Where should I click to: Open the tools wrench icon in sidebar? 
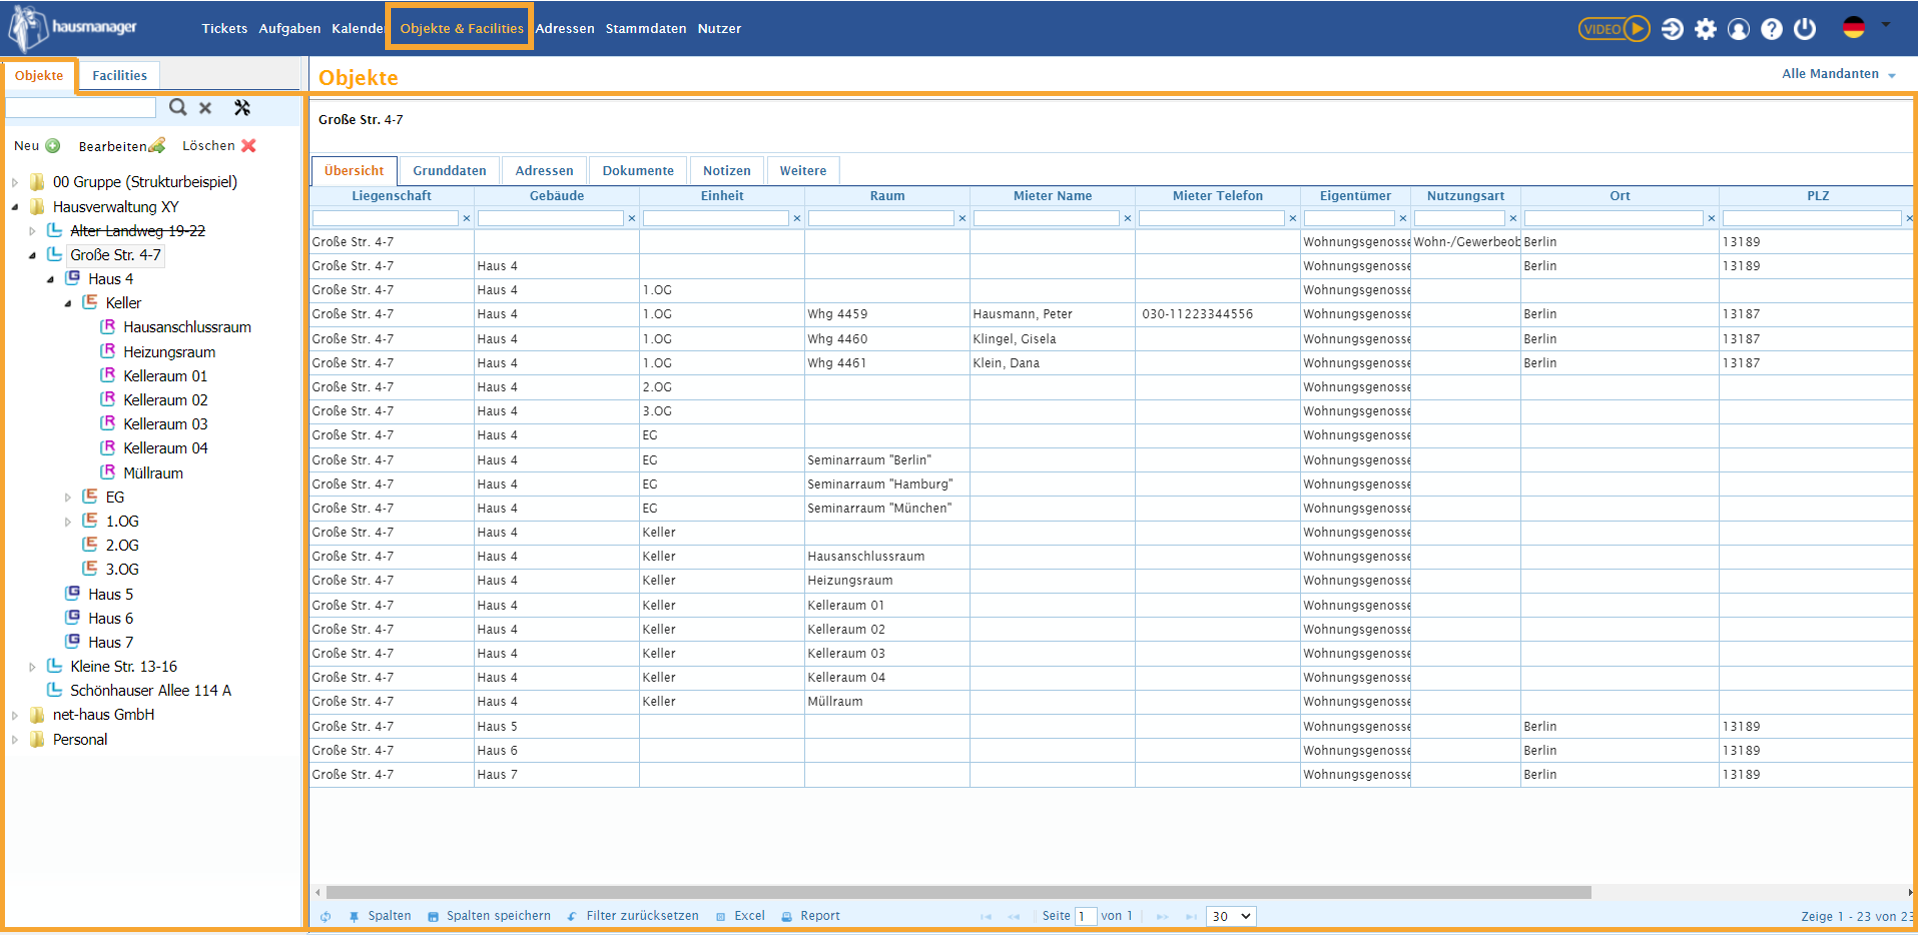tap(242, 107)
